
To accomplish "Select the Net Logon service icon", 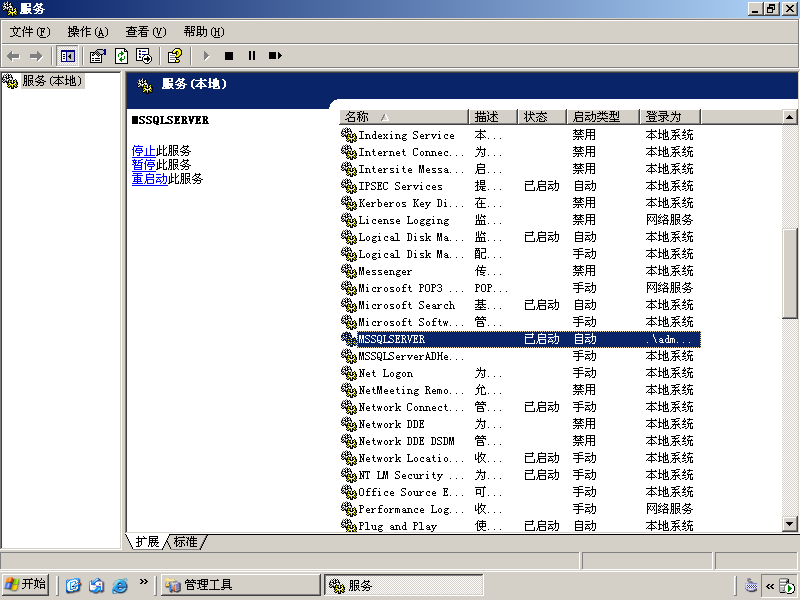I will click(348, 373).
